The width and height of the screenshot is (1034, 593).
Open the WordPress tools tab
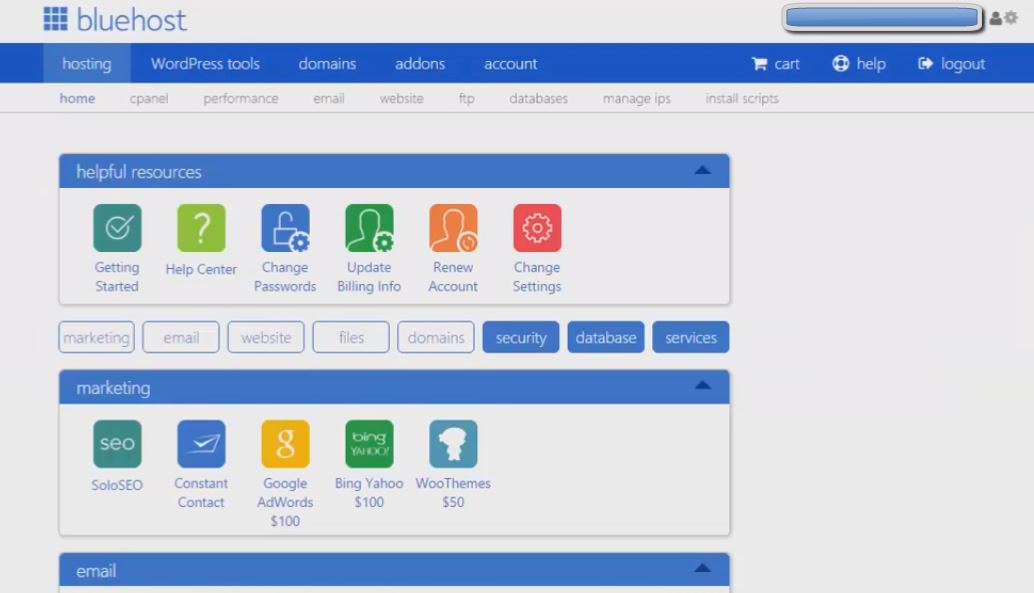point(205,63)
